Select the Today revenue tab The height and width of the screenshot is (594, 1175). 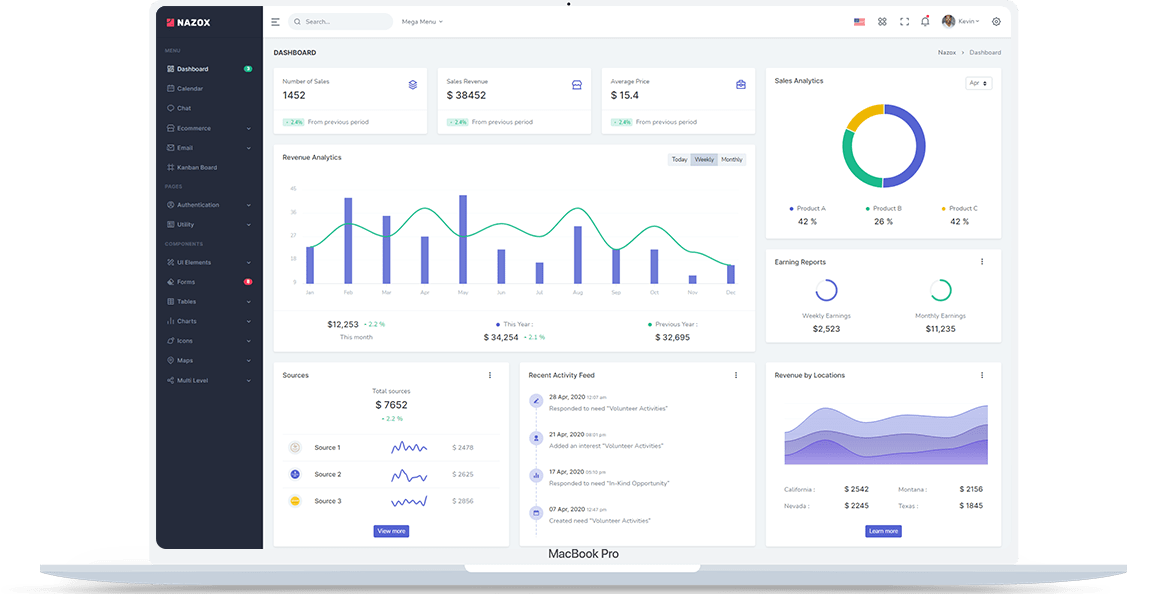point(679,160)
